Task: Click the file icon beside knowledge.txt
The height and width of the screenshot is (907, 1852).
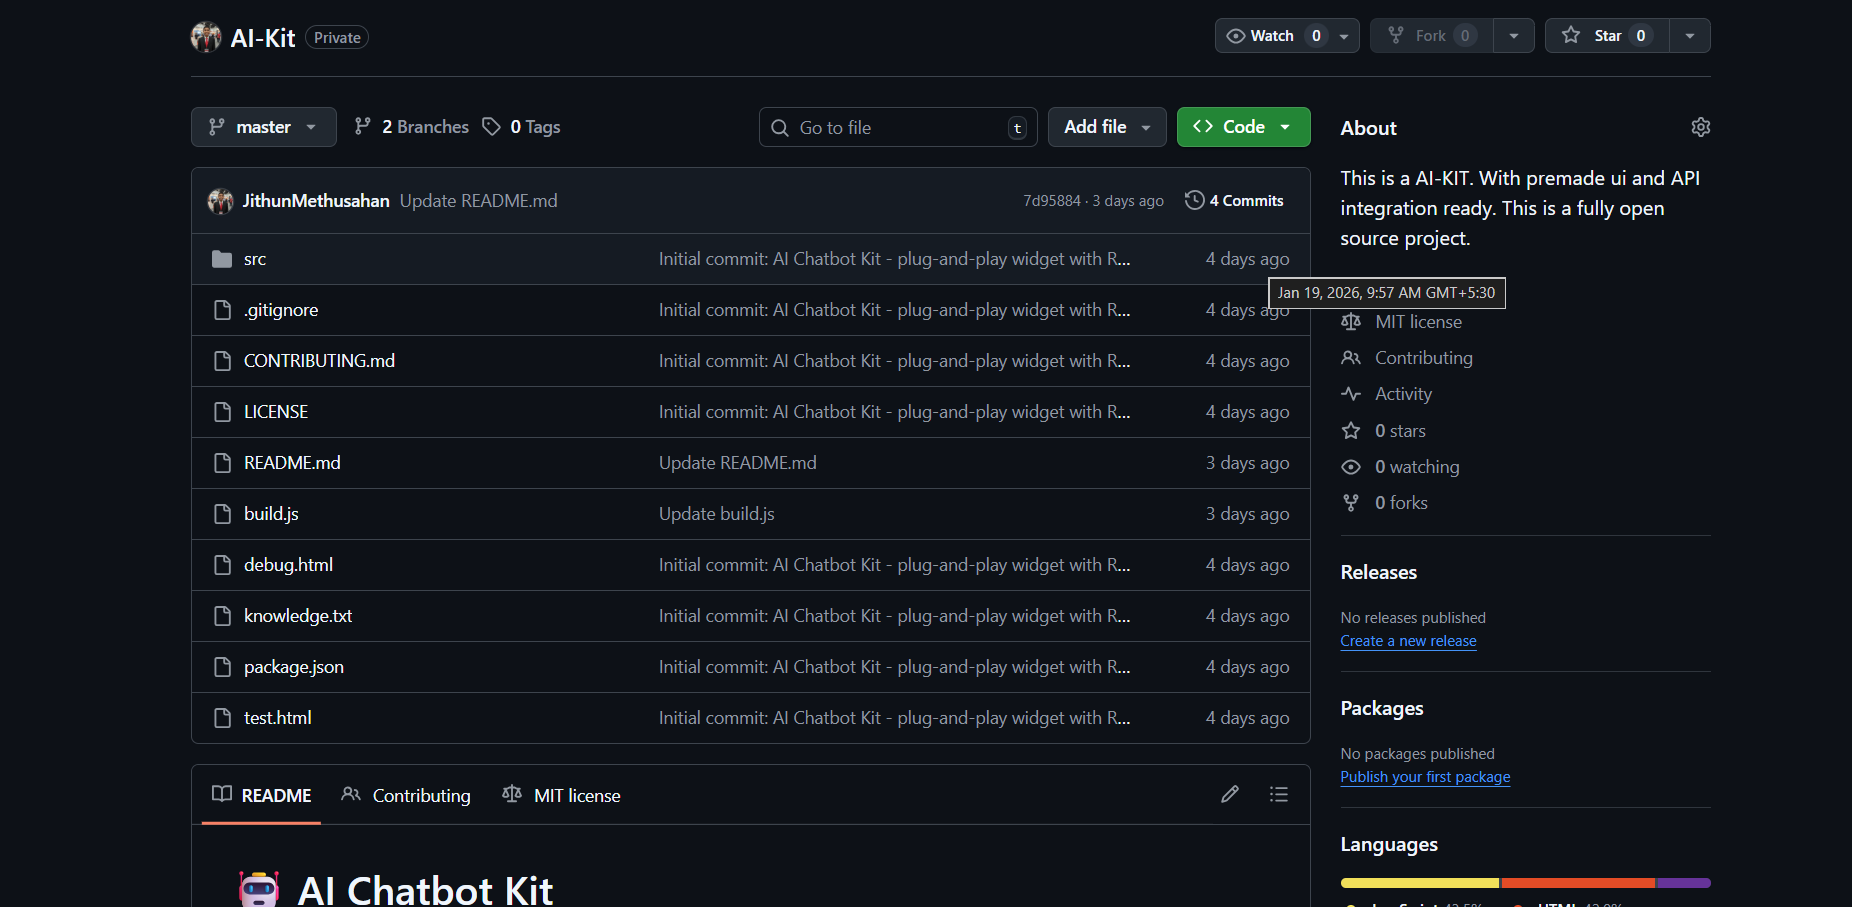Action: point(222,616)
